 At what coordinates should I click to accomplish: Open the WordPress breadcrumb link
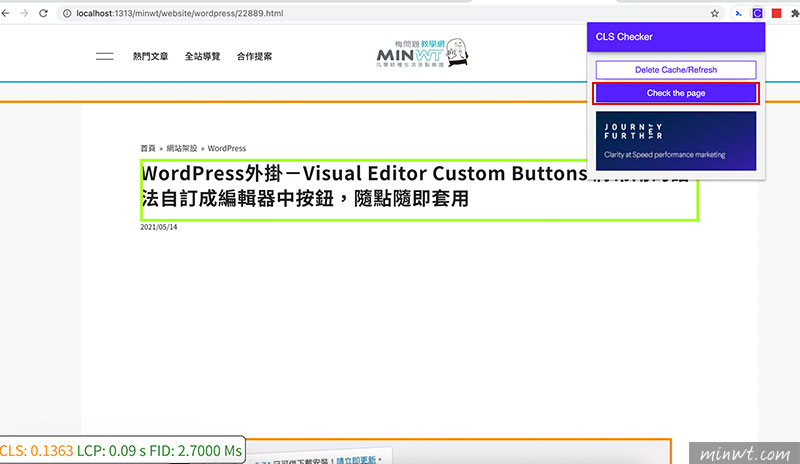227,148
